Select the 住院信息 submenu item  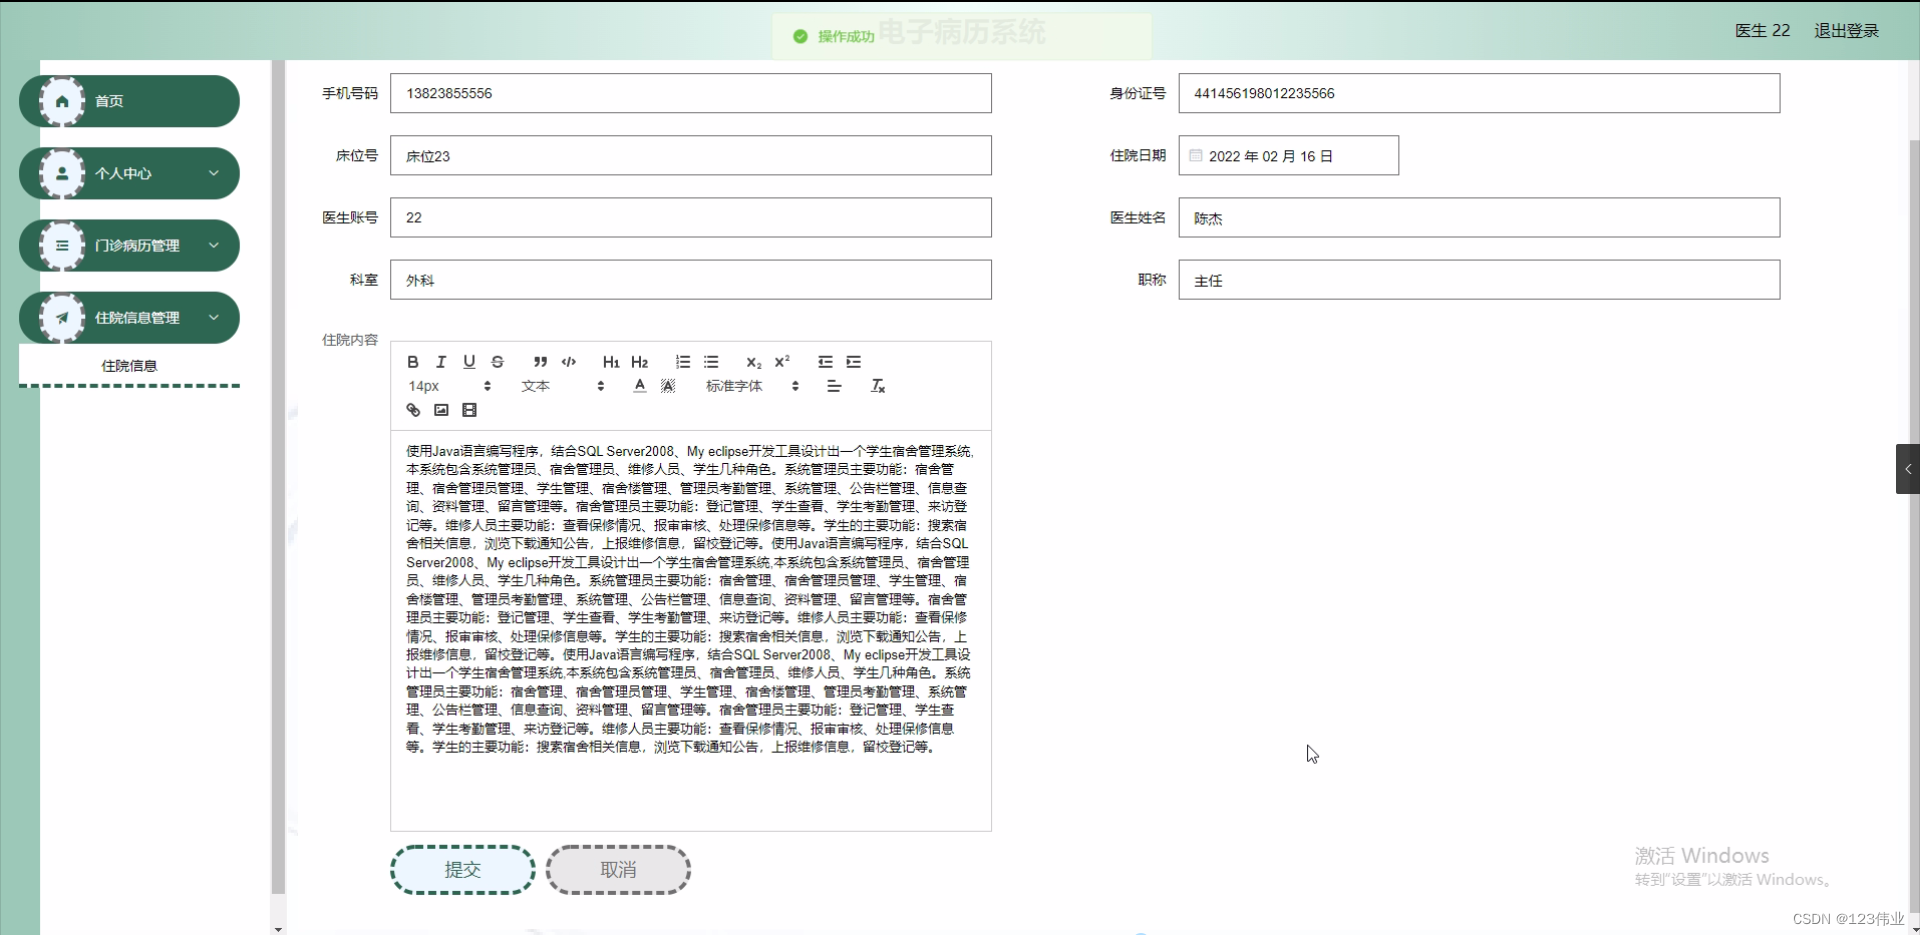(x=129, y=366)
